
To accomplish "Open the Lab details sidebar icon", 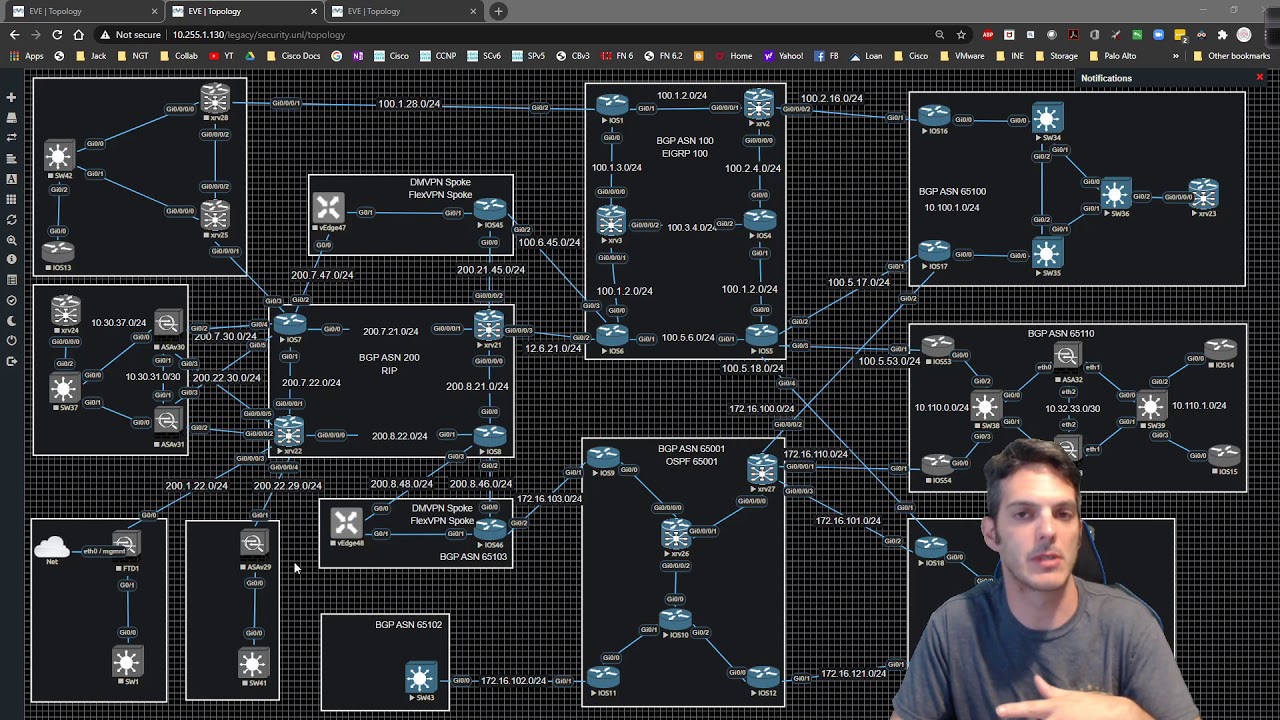I will 11,280.
